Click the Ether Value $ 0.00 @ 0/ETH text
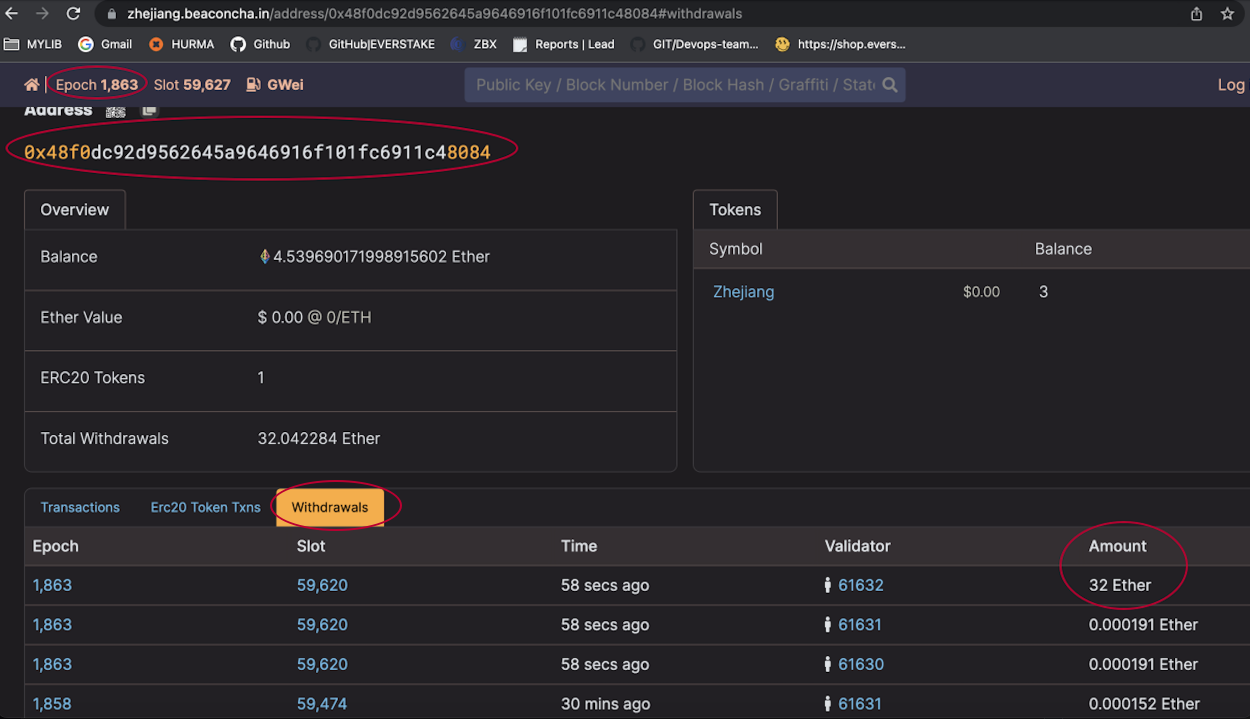 pos(315,318)
